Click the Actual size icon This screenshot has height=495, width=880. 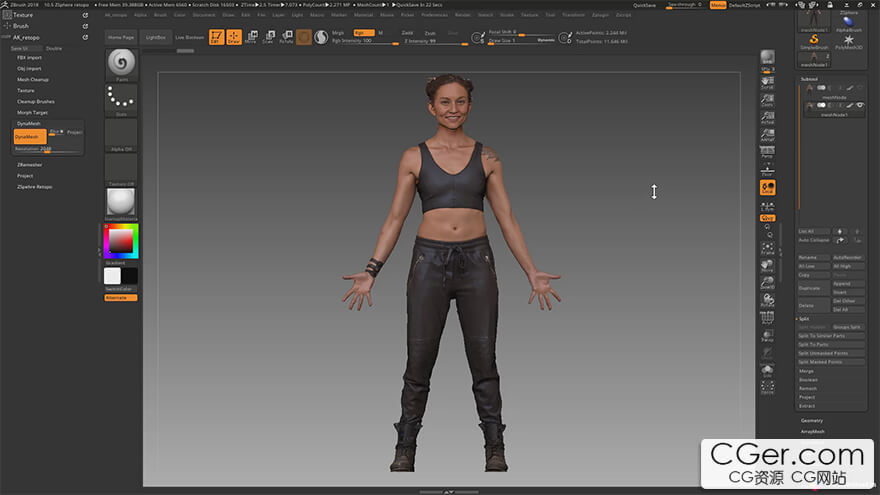pyautogui.click(x=767, y=117)
